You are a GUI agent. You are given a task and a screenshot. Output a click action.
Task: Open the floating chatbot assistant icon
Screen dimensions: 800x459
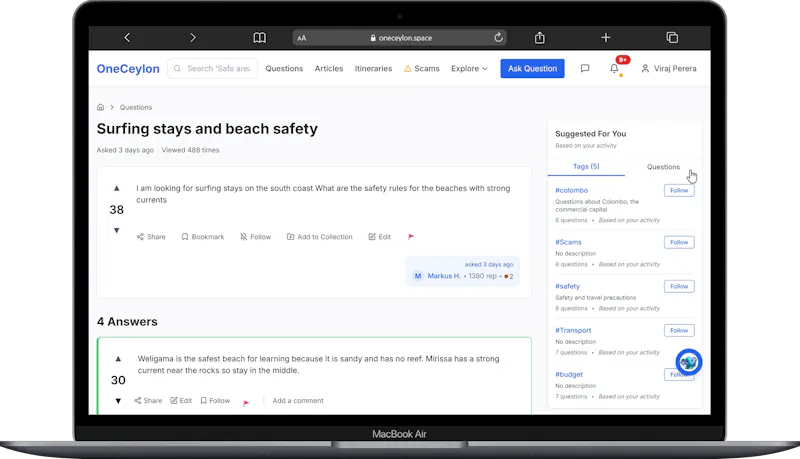689,362
